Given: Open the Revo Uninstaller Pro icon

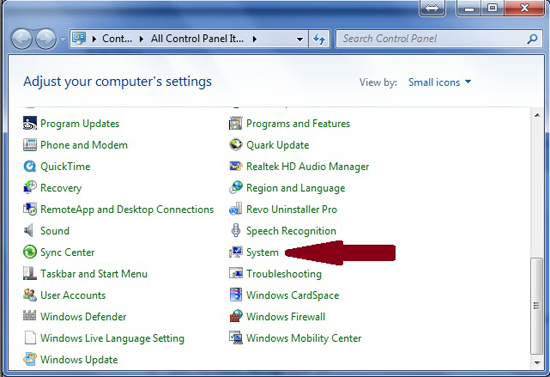Looking at the screenshot, I should click(x=236, y=209).
